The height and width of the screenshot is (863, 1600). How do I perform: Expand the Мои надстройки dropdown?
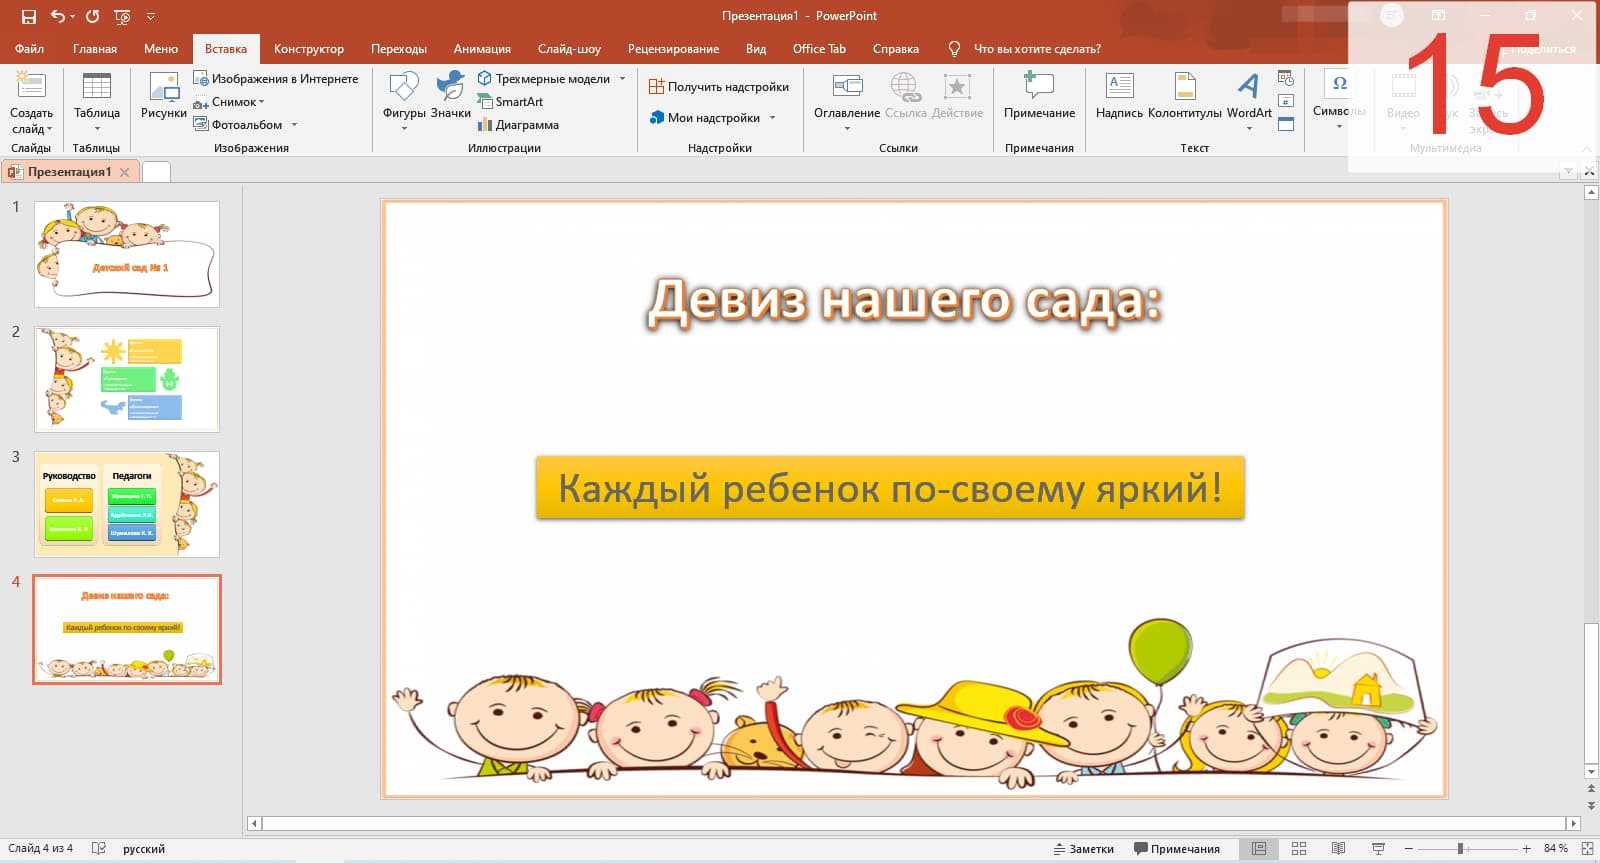click(x=772, y=118)
